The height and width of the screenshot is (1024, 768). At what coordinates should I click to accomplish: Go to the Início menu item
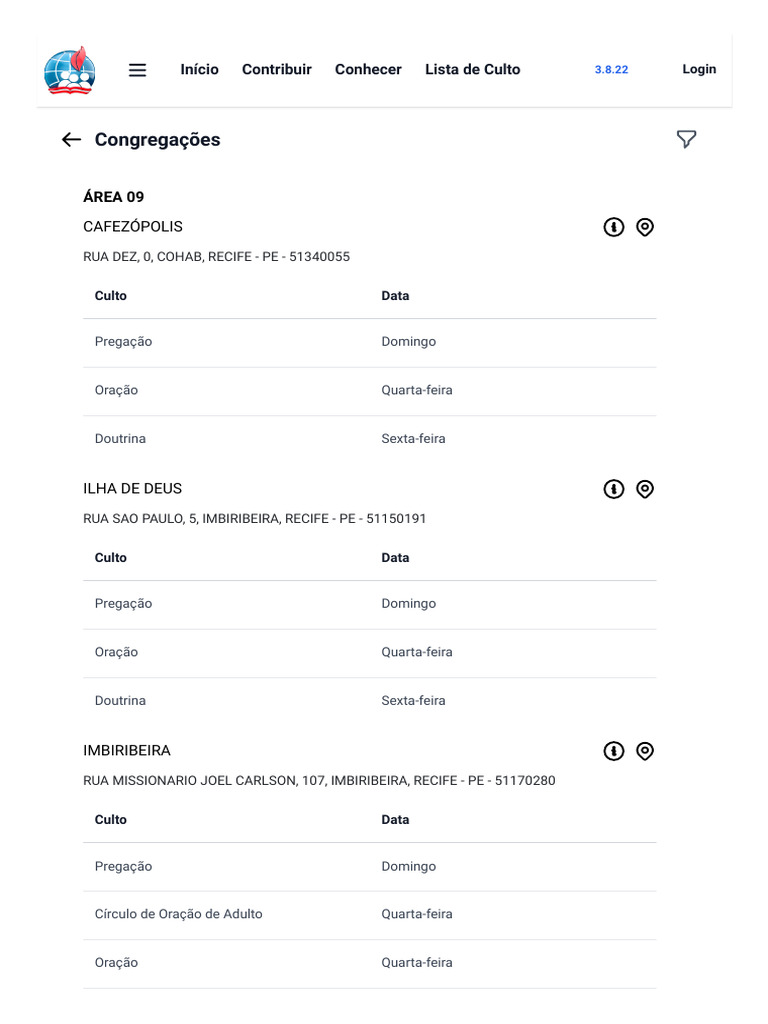pos(200,70)
